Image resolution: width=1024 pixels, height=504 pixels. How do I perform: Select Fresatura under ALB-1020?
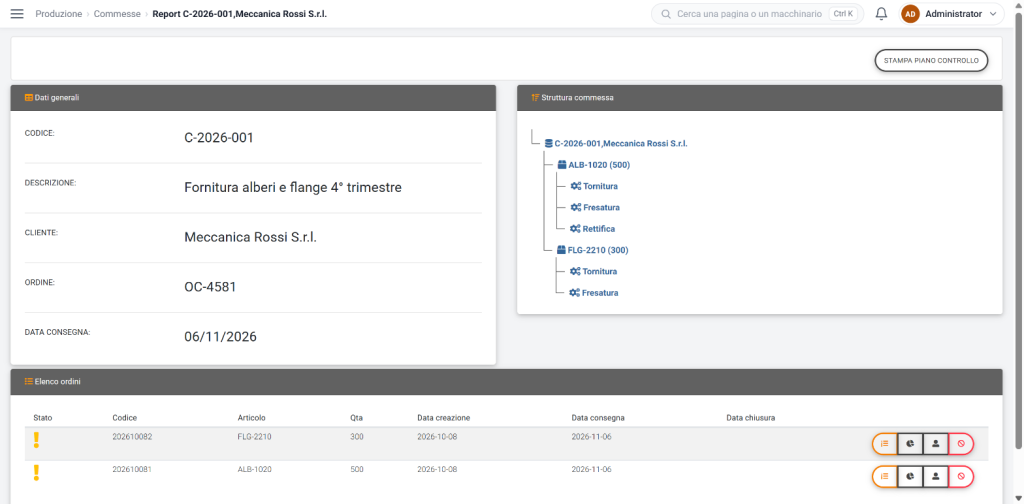(x=595, y=207)
